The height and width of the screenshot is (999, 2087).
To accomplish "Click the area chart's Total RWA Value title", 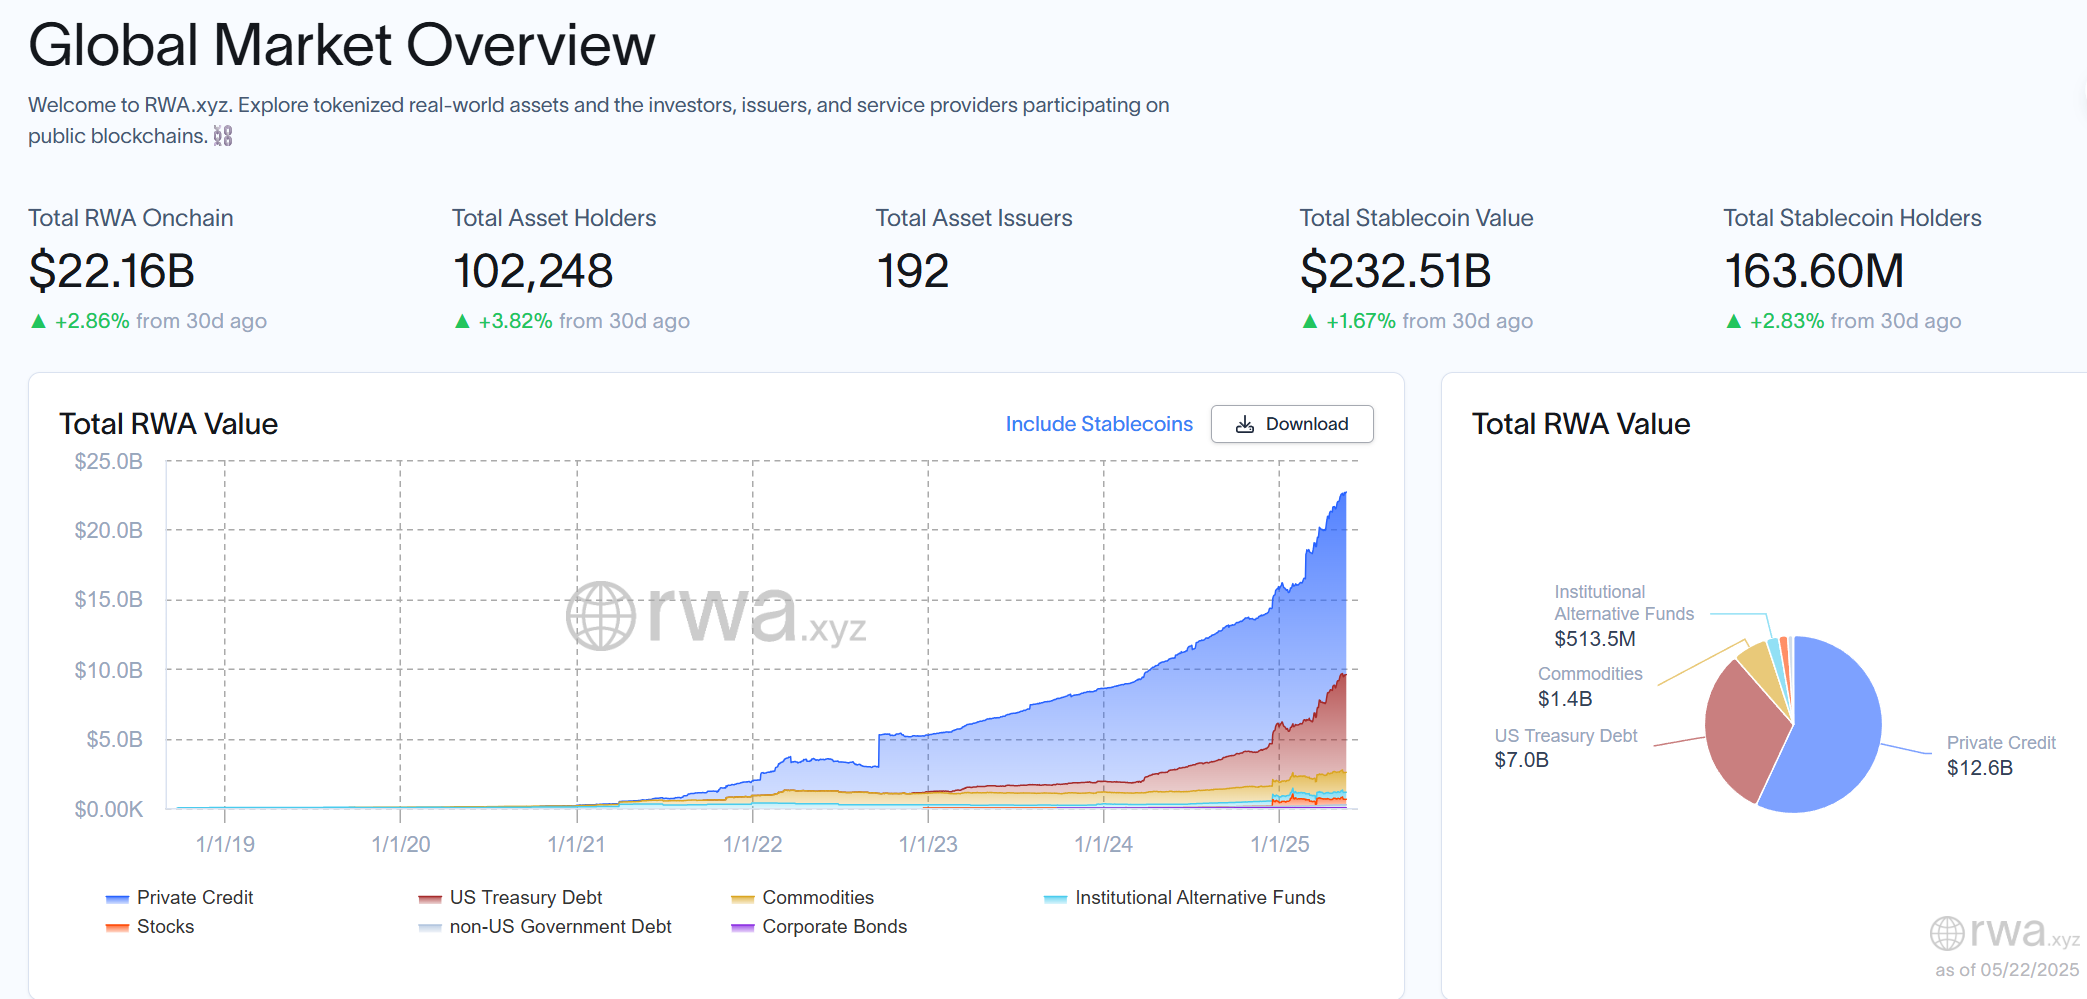I will click(169, 424).
